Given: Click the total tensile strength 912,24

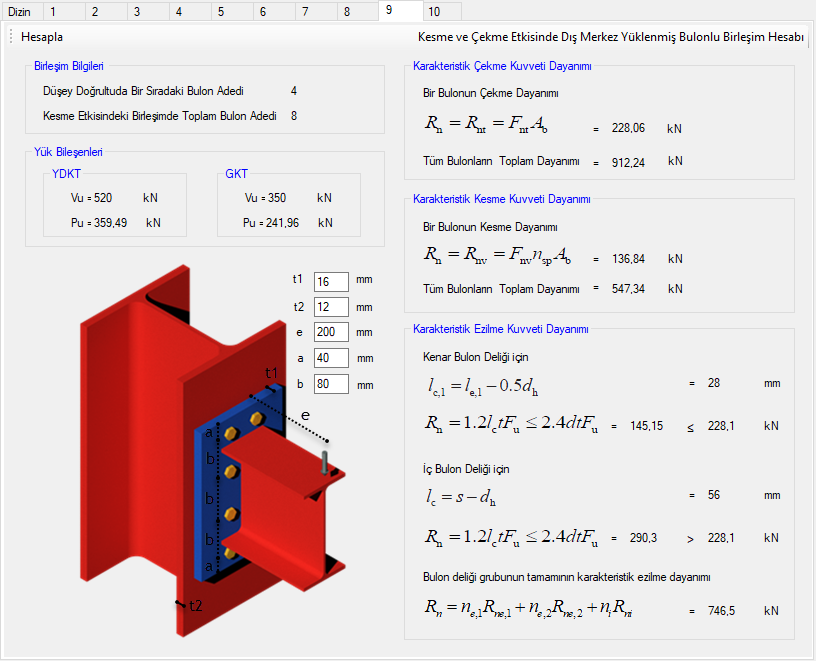Looking at the screenshot, I should [628, 163].
